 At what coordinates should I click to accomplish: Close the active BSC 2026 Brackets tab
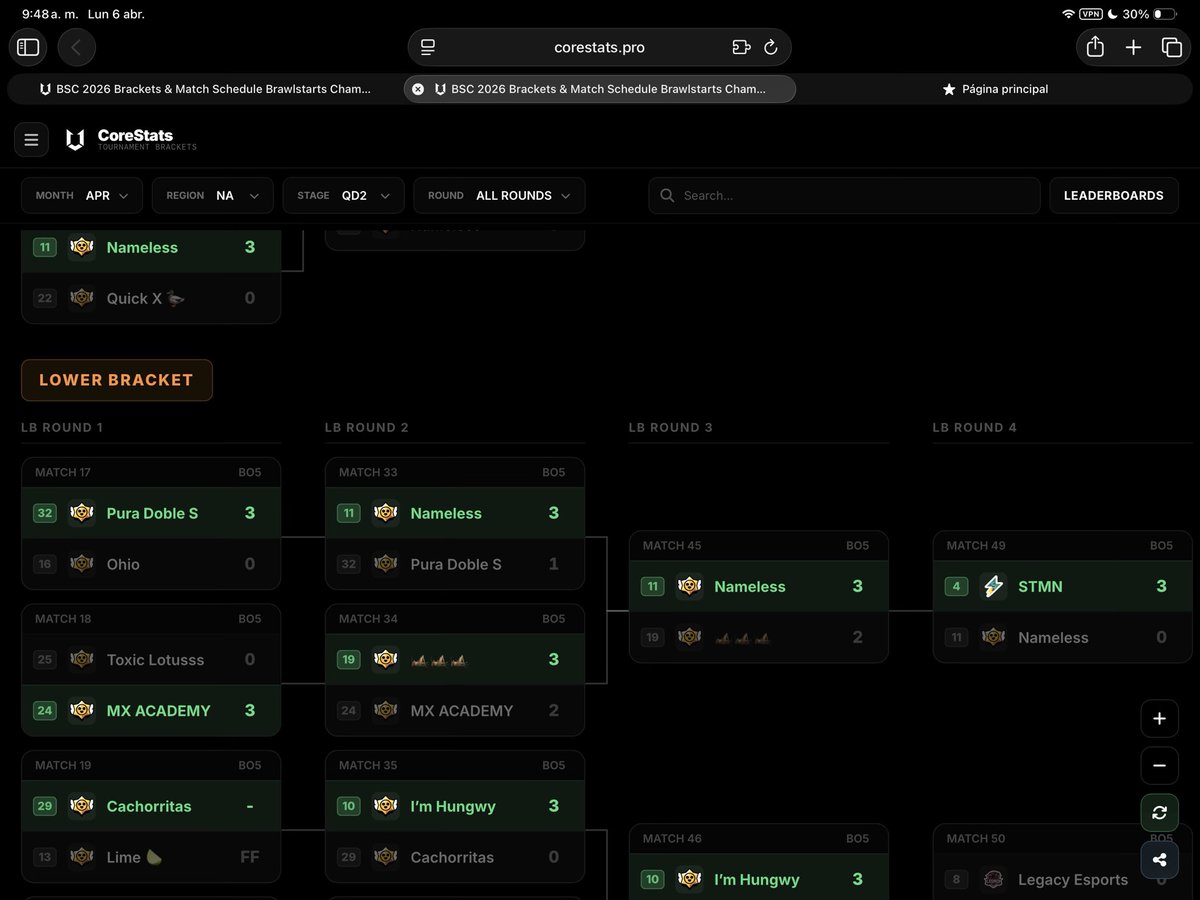418,89
